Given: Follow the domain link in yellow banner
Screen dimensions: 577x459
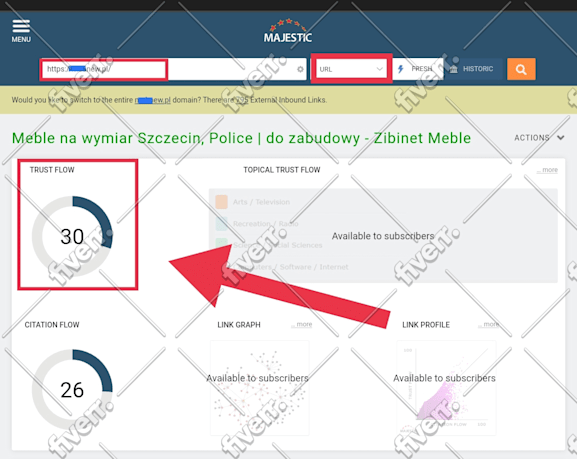Looking at the screenshot, I should 152,100.
